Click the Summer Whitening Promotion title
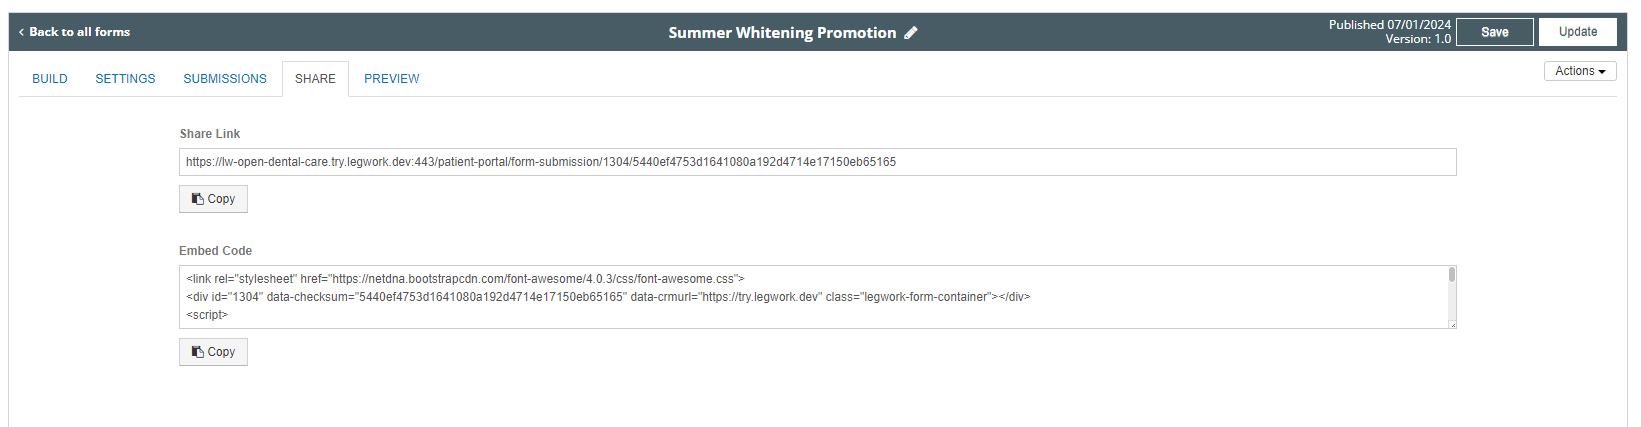 coord(782,33)
